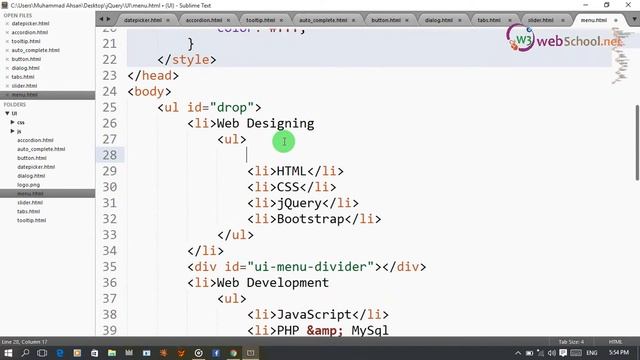Launch Microsoft Edge from taskbar
This screenshot has height=360, width=640.
coord(60,353)
